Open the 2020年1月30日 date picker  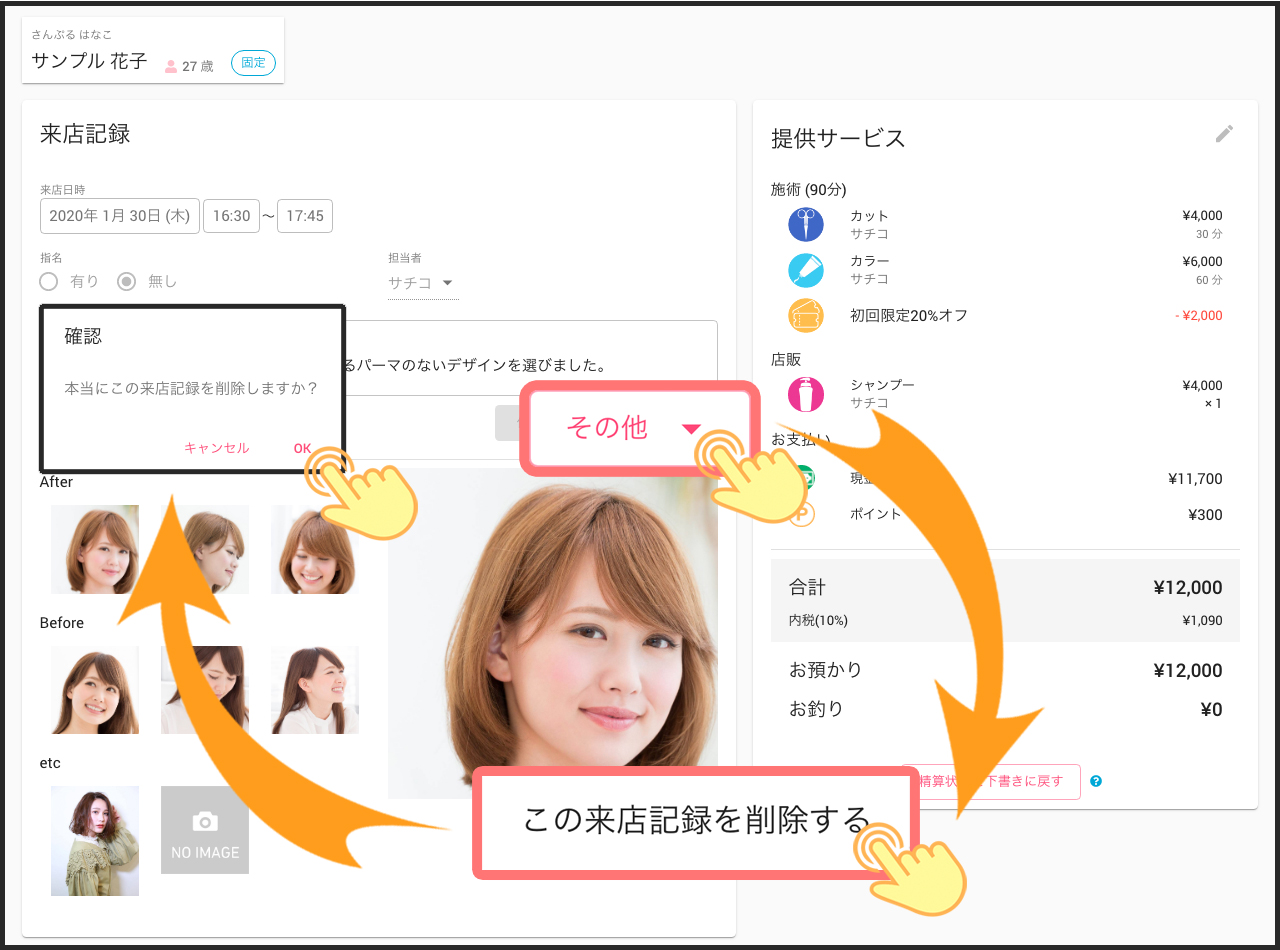(119, 216)
